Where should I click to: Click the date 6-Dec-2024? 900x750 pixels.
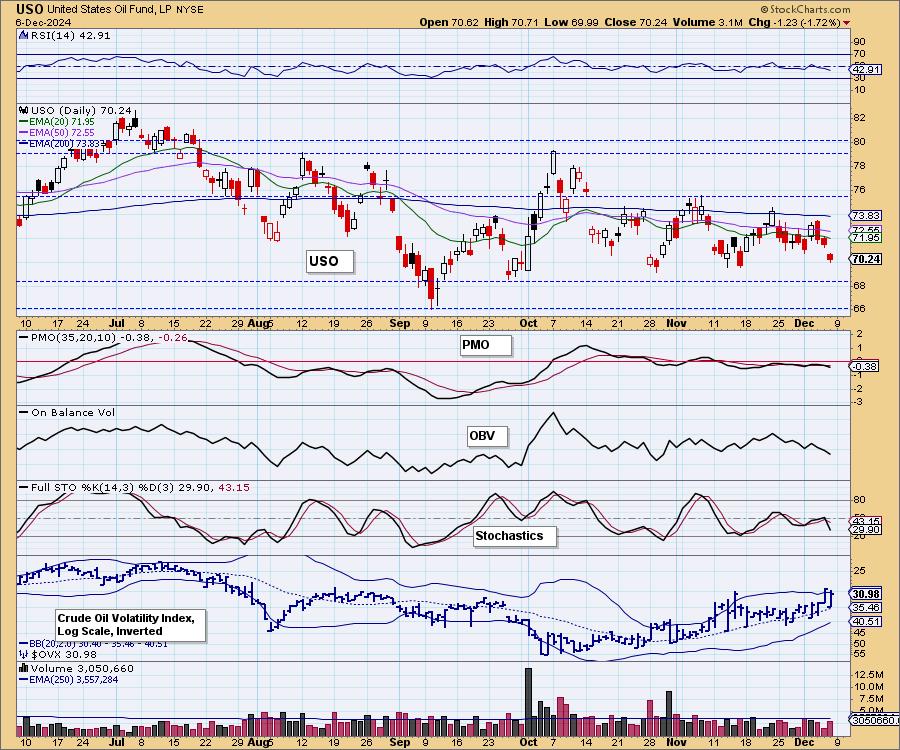pos(44,22)
